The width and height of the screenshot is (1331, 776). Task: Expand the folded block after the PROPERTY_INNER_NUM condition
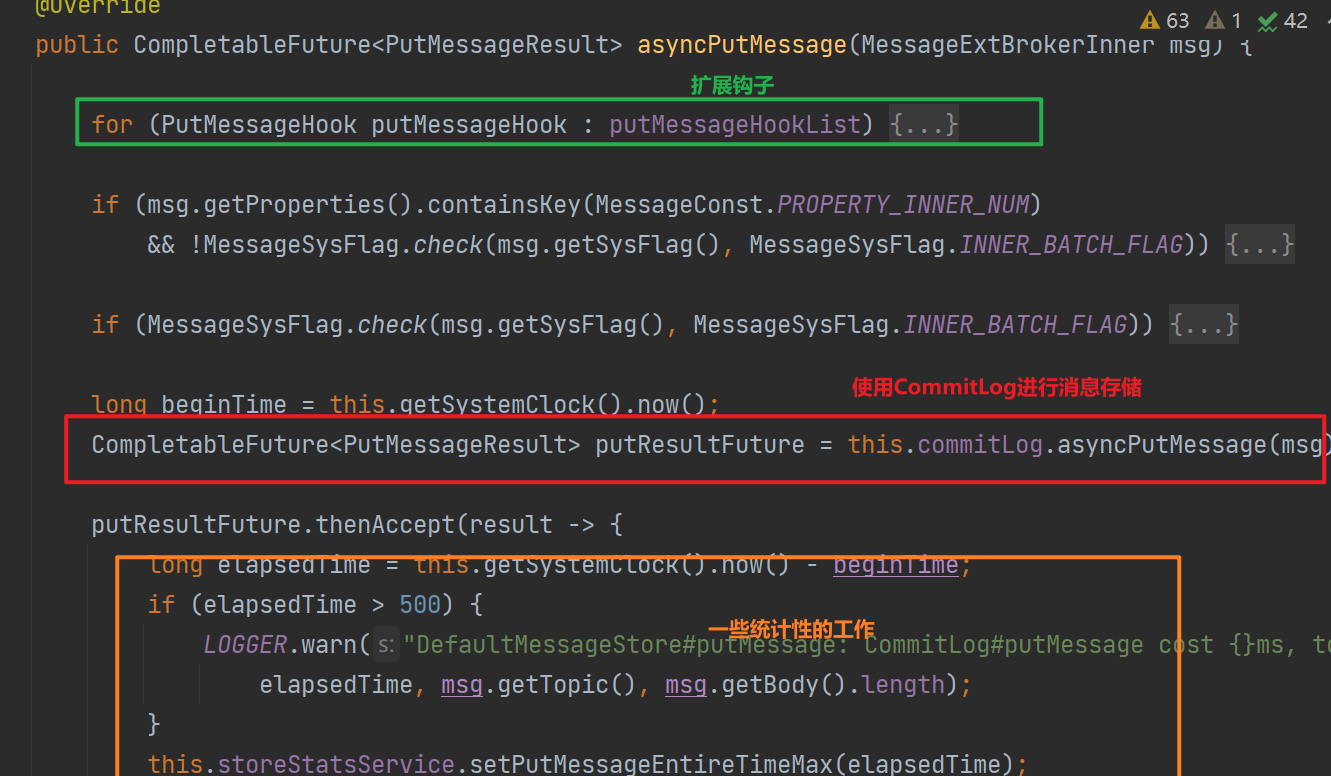[x=1260, y=244]
